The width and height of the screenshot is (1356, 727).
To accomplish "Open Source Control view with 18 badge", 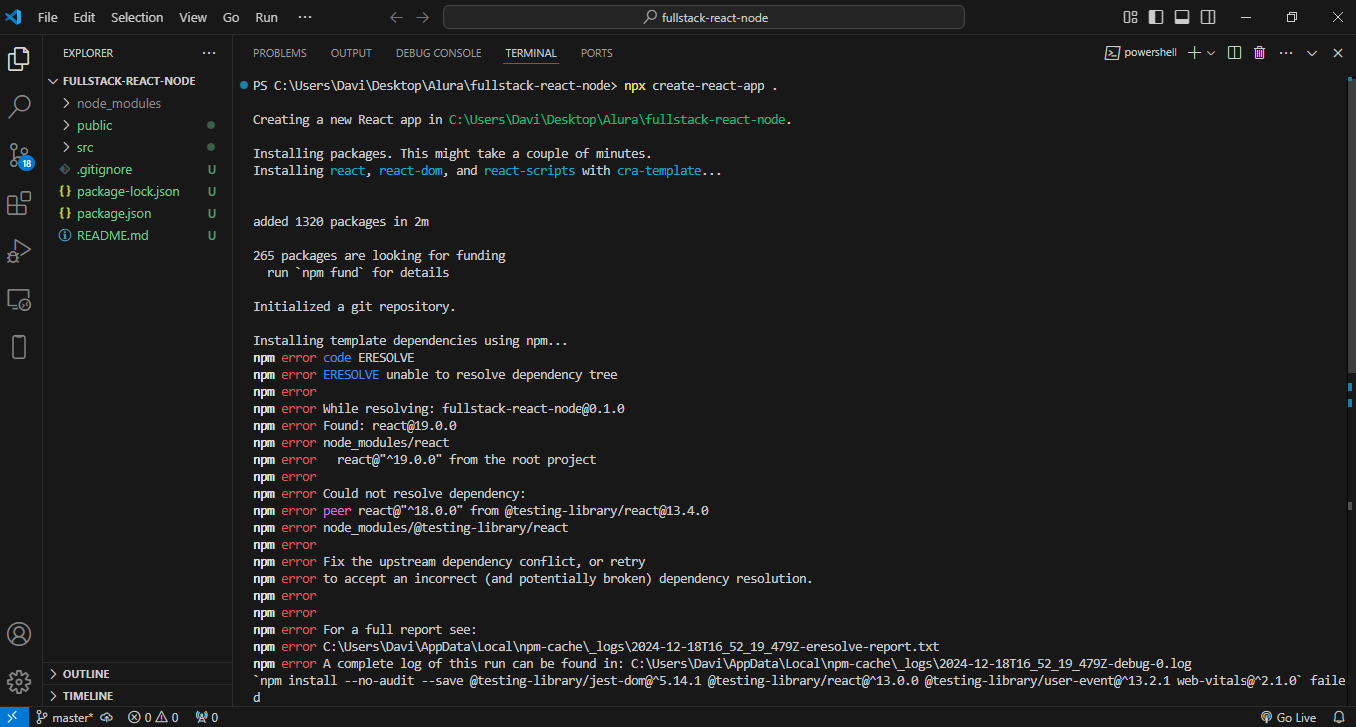I will [x=19, y=155].
